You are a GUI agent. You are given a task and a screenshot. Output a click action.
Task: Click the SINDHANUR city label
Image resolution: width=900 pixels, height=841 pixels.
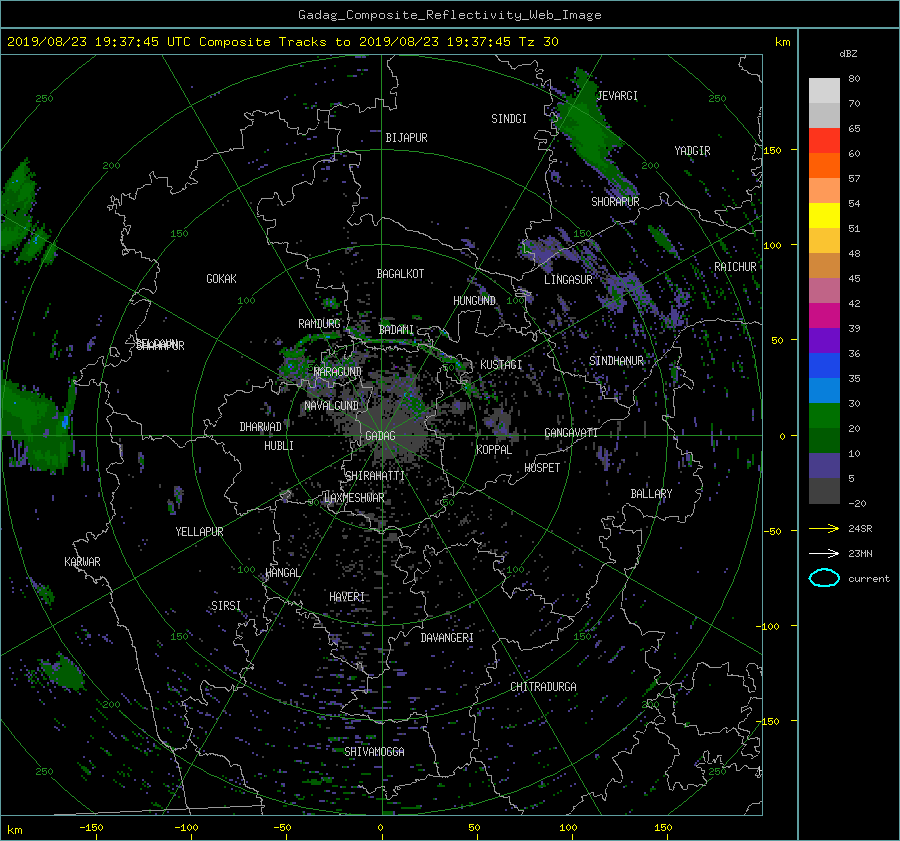click(616, 361)
